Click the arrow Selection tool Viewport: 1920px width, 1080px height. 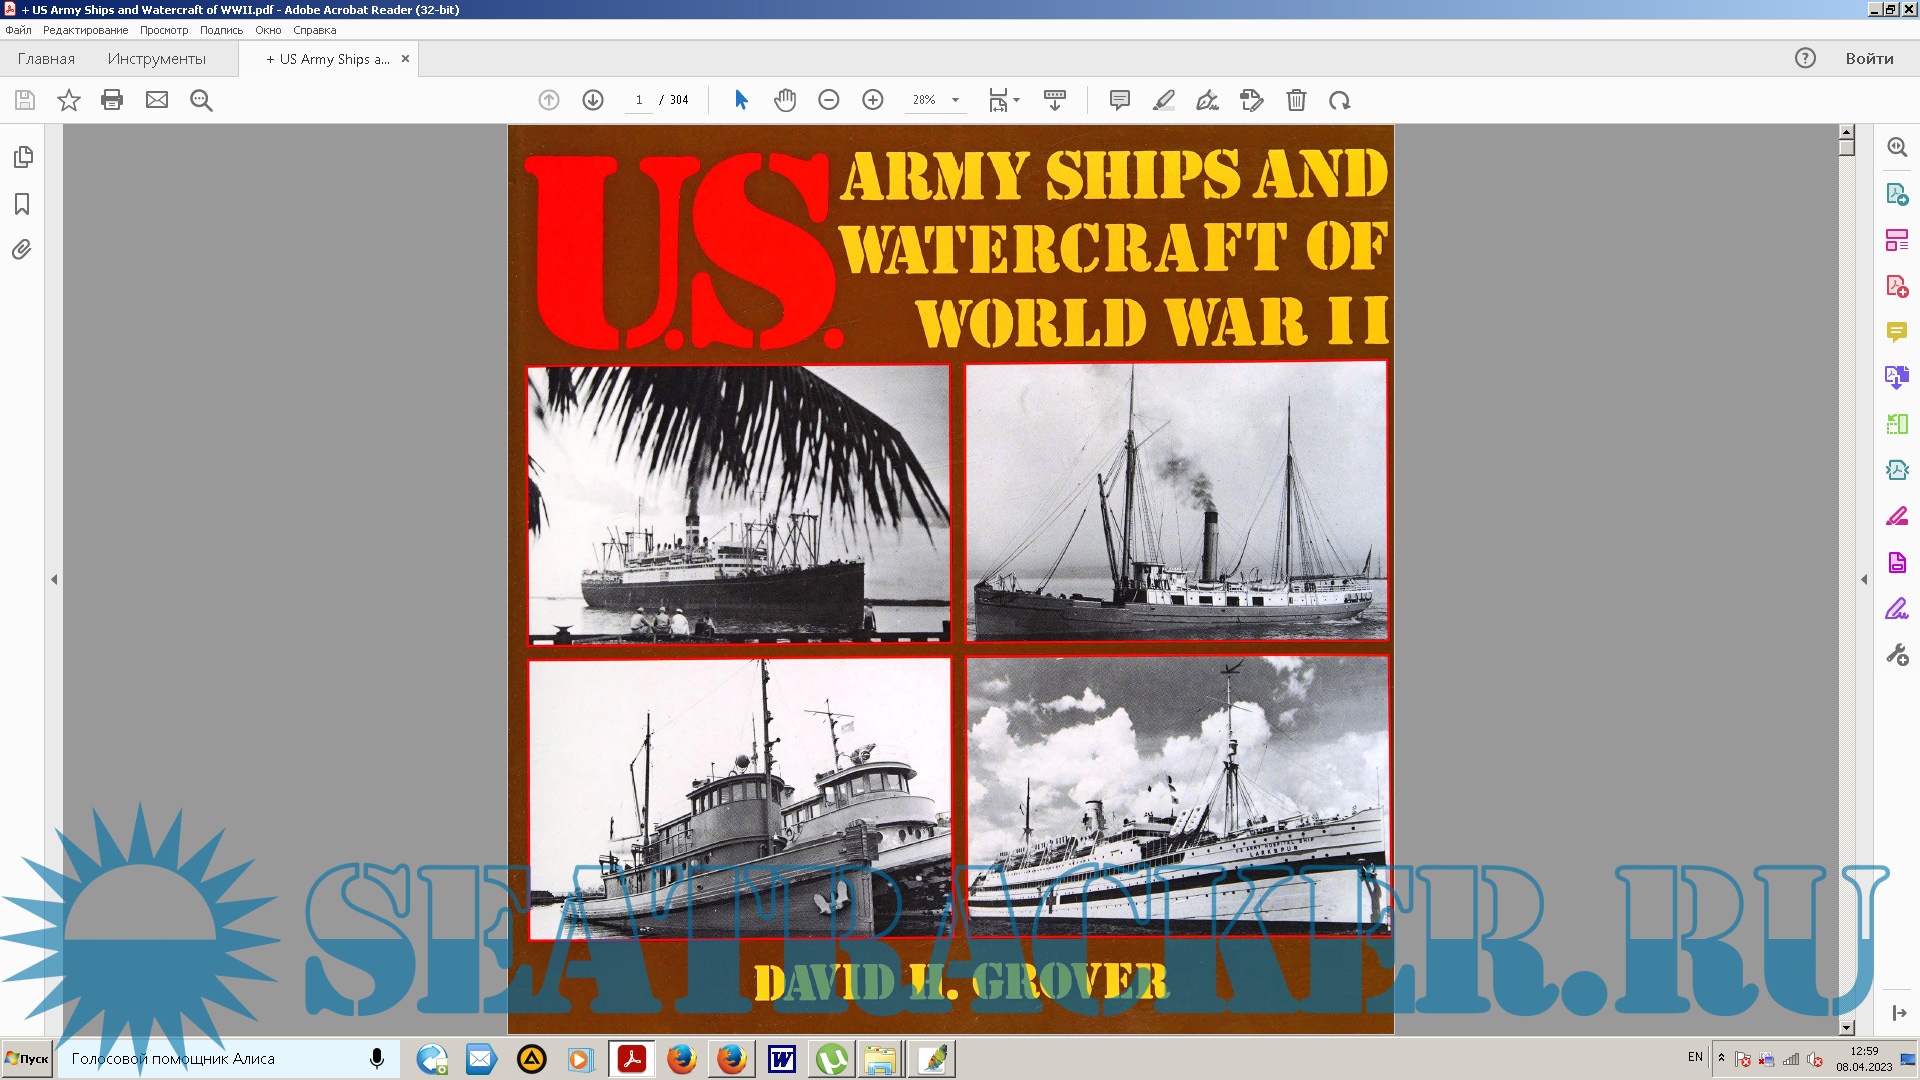click(x=741, y=100)
